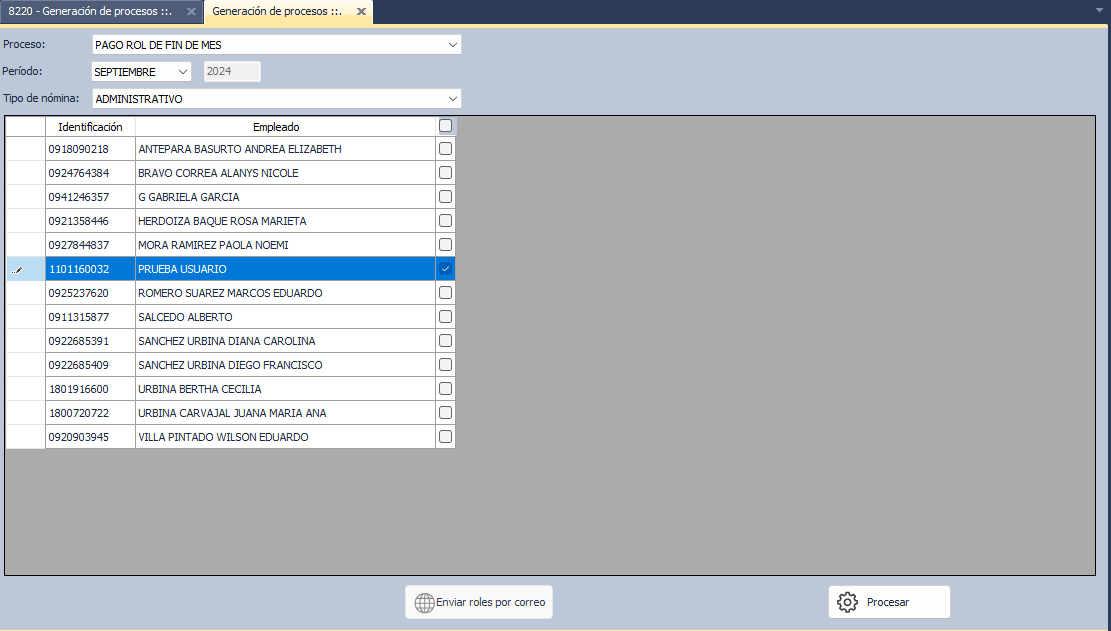The width and height of the screenshot is (1111, 631).
Task: Click the pencil edit indicator on row PRUEBA USUARIO
Action: click(18, 270)
